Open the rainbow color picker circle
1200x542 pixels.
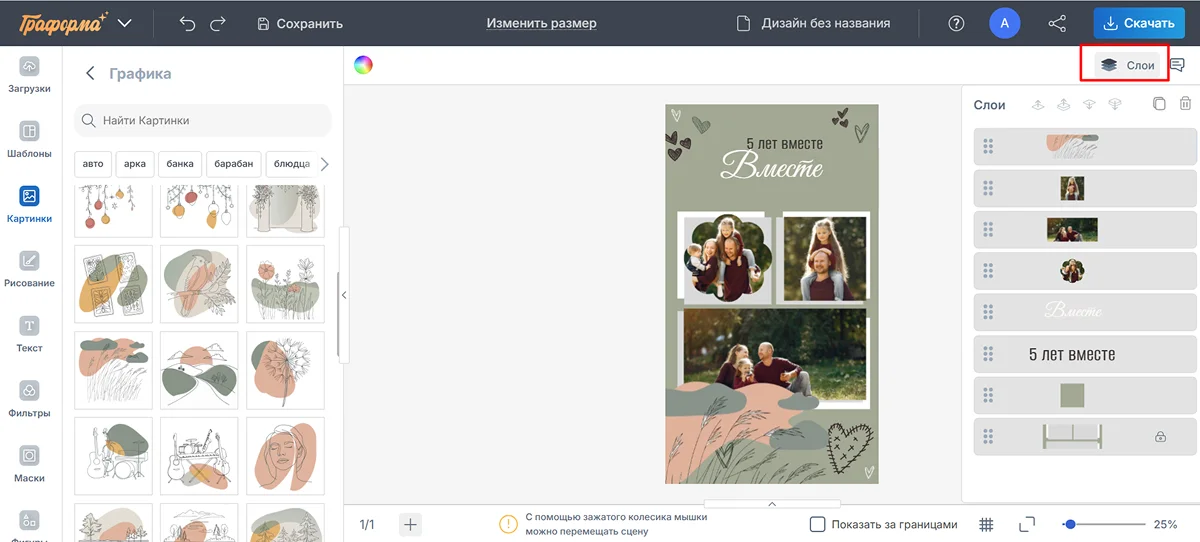[363, 65]
